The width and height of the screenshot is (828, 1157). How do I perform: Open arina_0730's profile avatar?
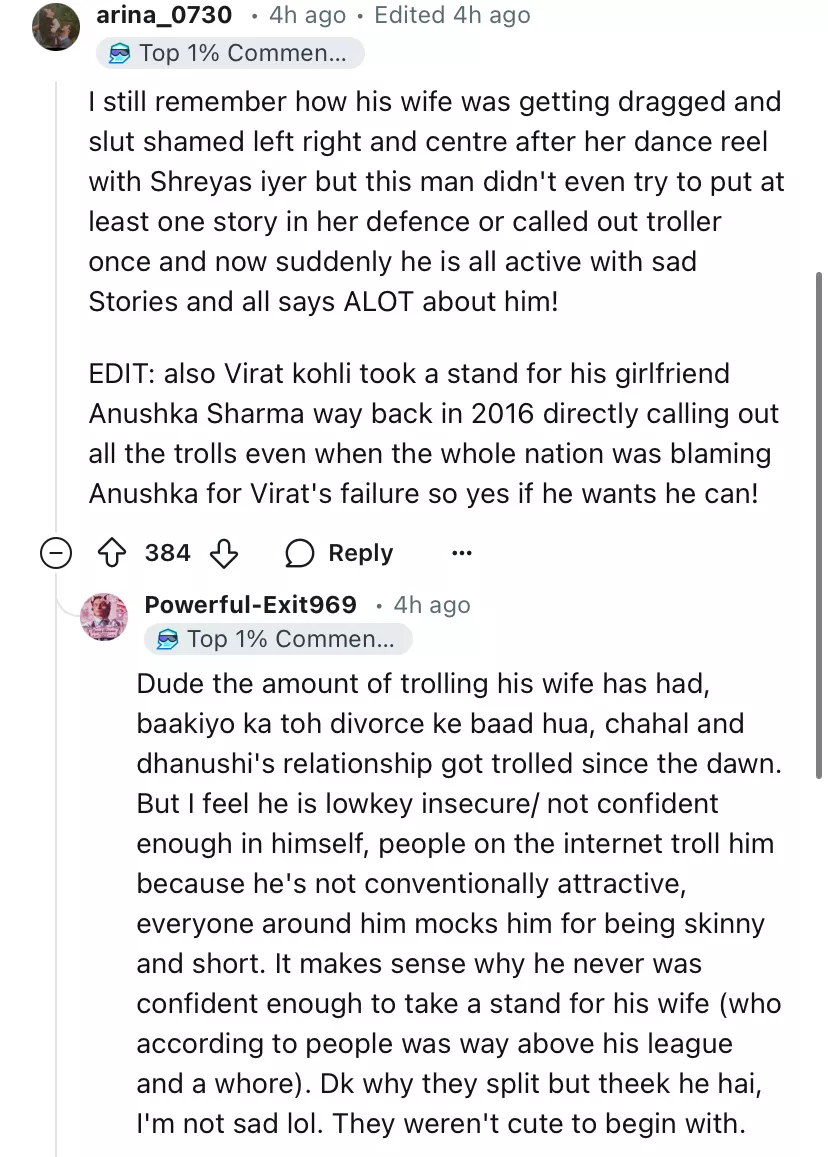coord(56,27)
